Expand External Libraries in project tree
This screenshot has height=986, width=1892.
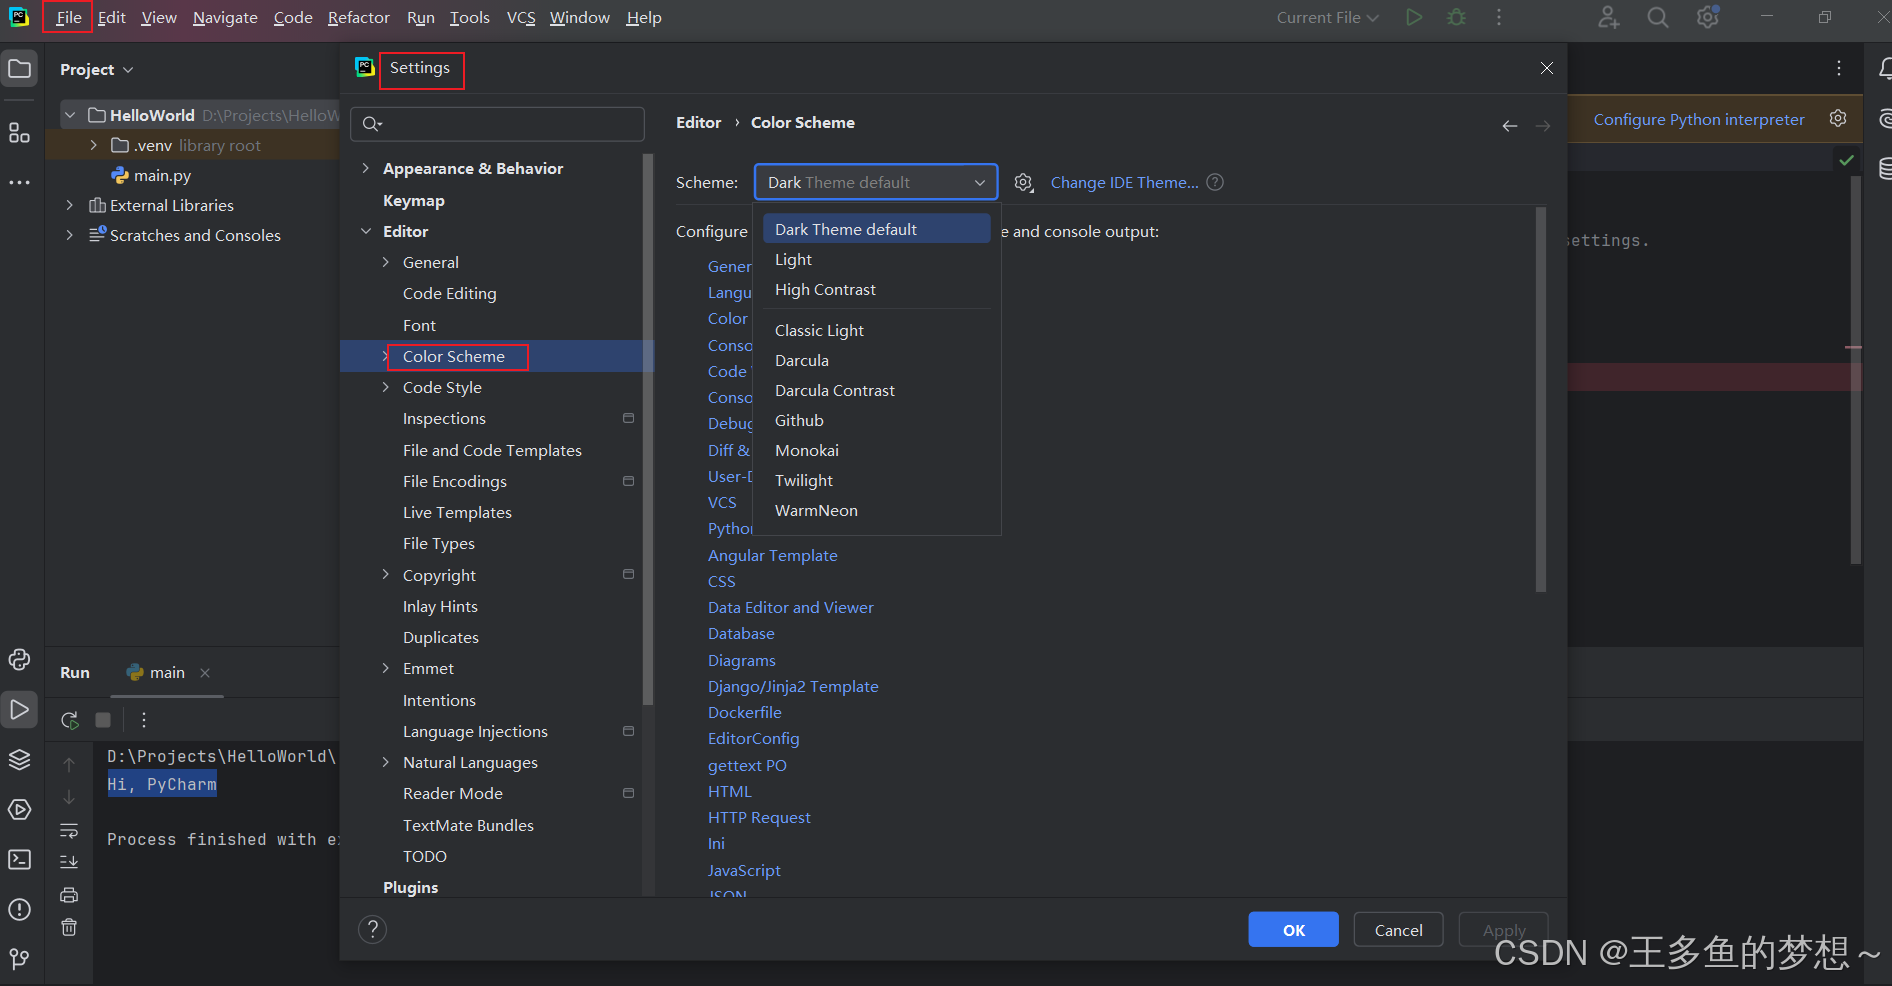coord(69,205)
